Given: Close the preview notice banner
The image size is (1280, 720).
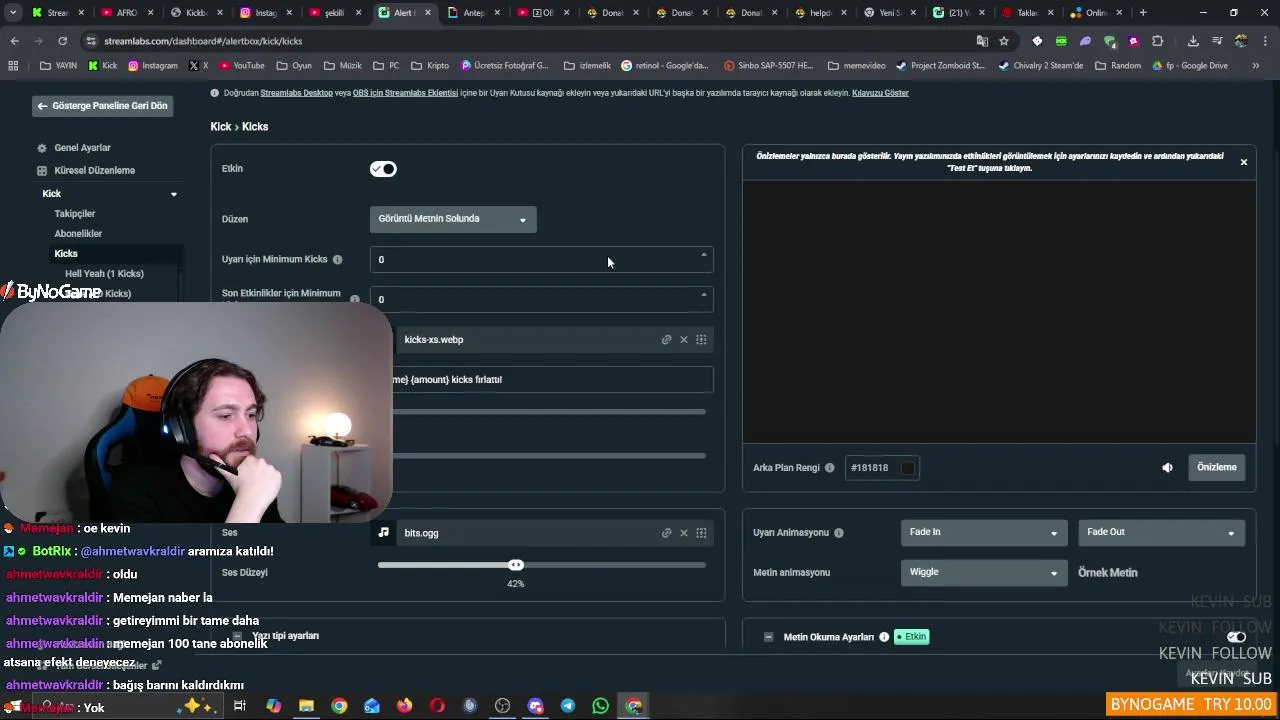Looking at the screenshot, I should (x=1244, y=162).
